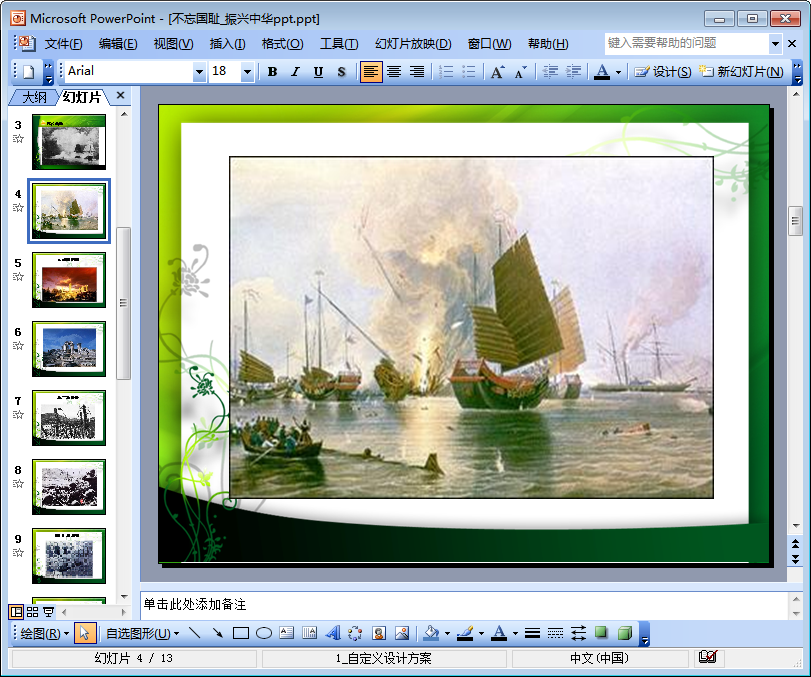The width and height of the screenshot is (811, 677).
Task: Click New Slide (新幻灯片) button
Action: click(741, 72)
